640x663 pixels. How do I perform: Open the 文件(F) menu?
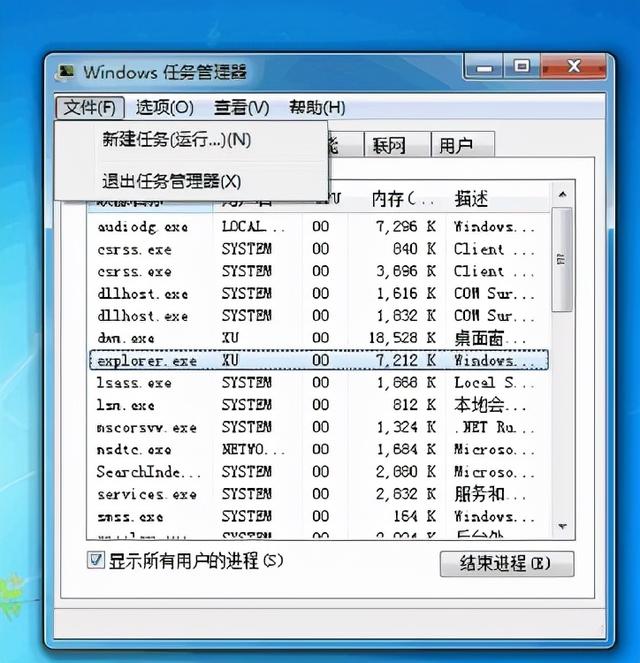[x=90, y=108]
